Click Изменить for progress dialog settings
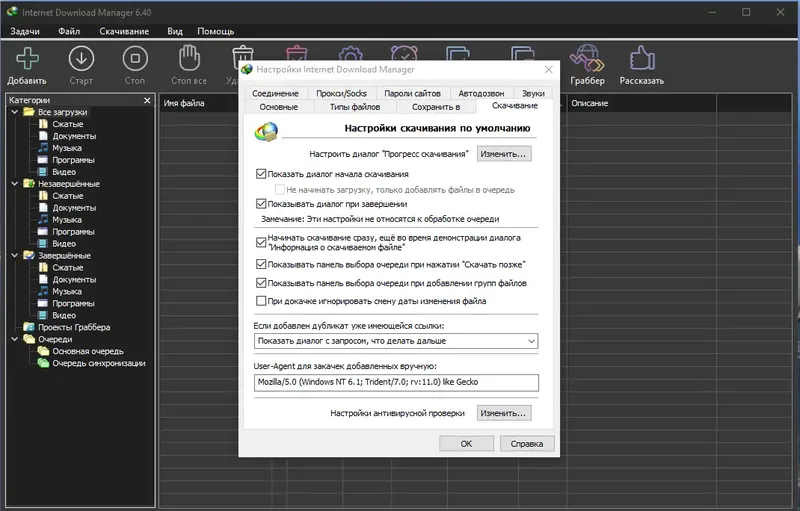800x511 pixels. [x=504, y=154]
